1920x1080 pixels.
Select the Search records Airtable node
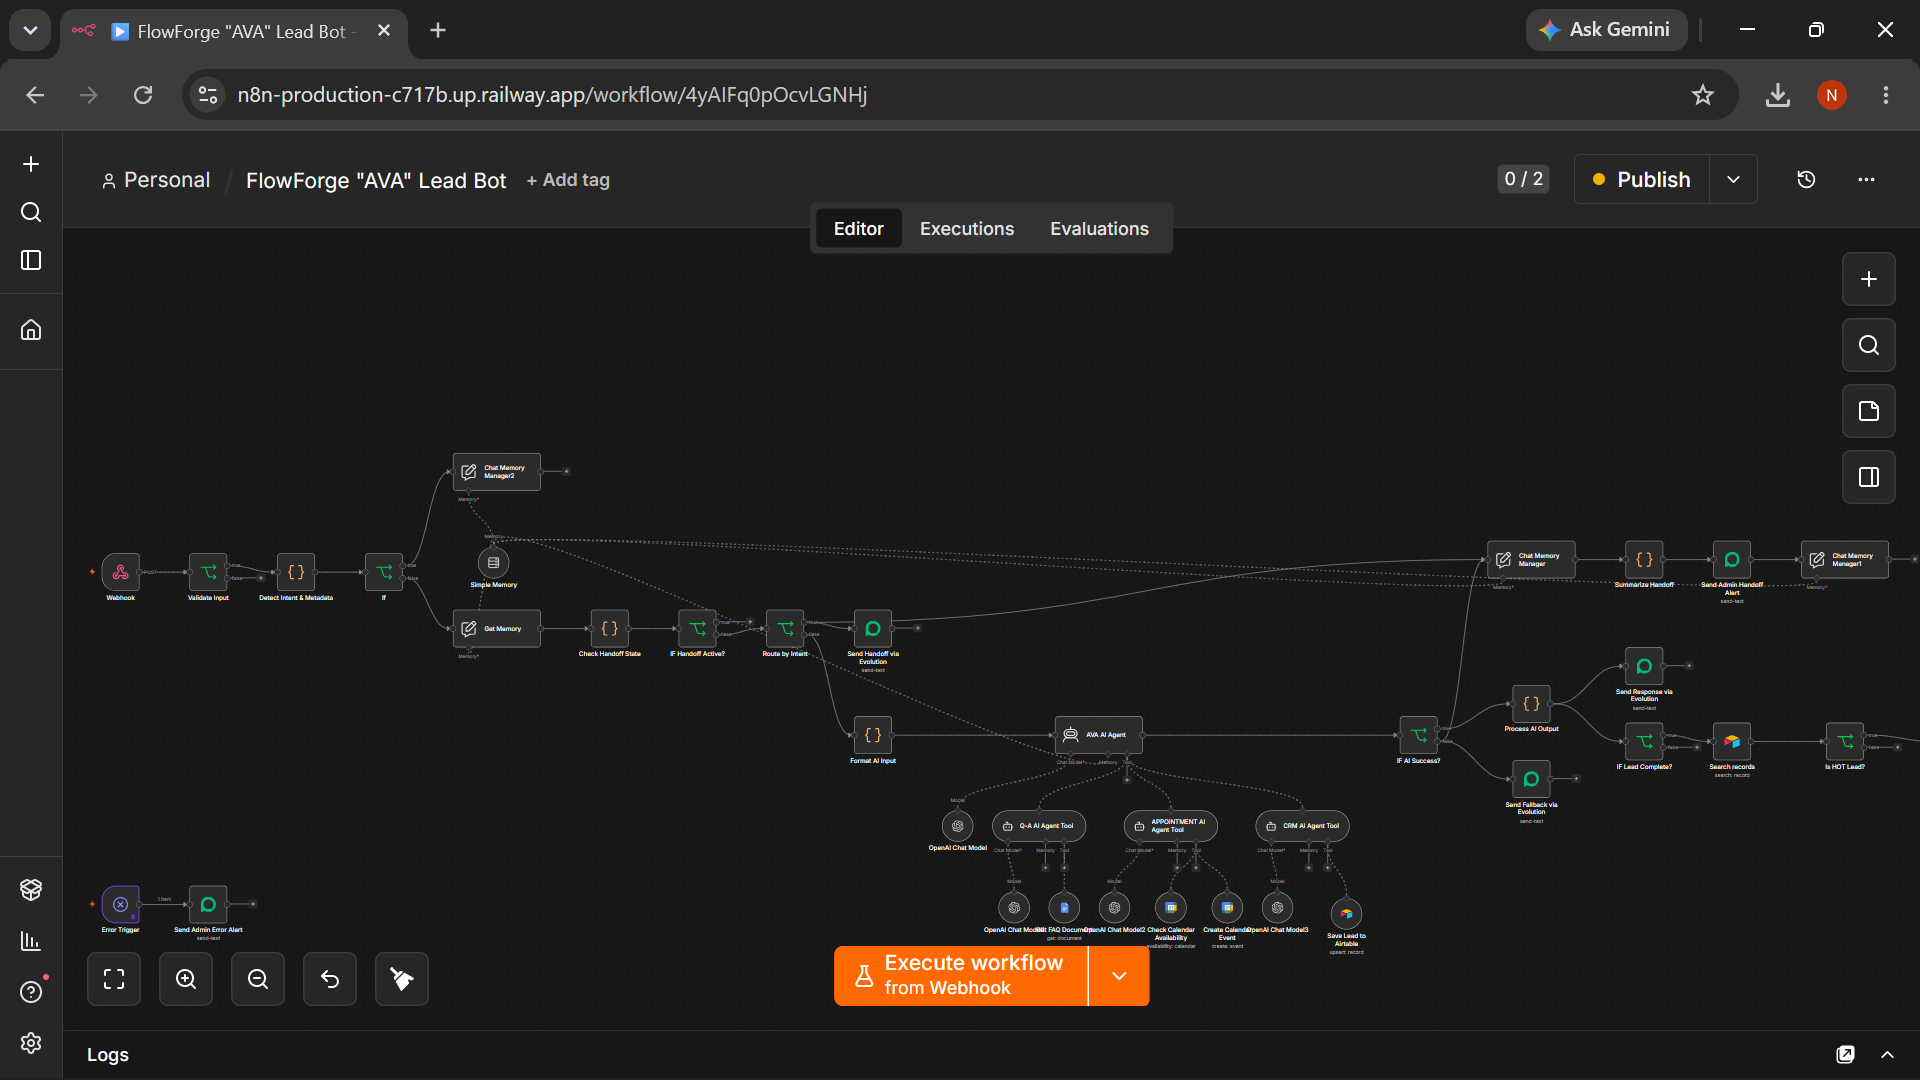(x=1732, y=741)
